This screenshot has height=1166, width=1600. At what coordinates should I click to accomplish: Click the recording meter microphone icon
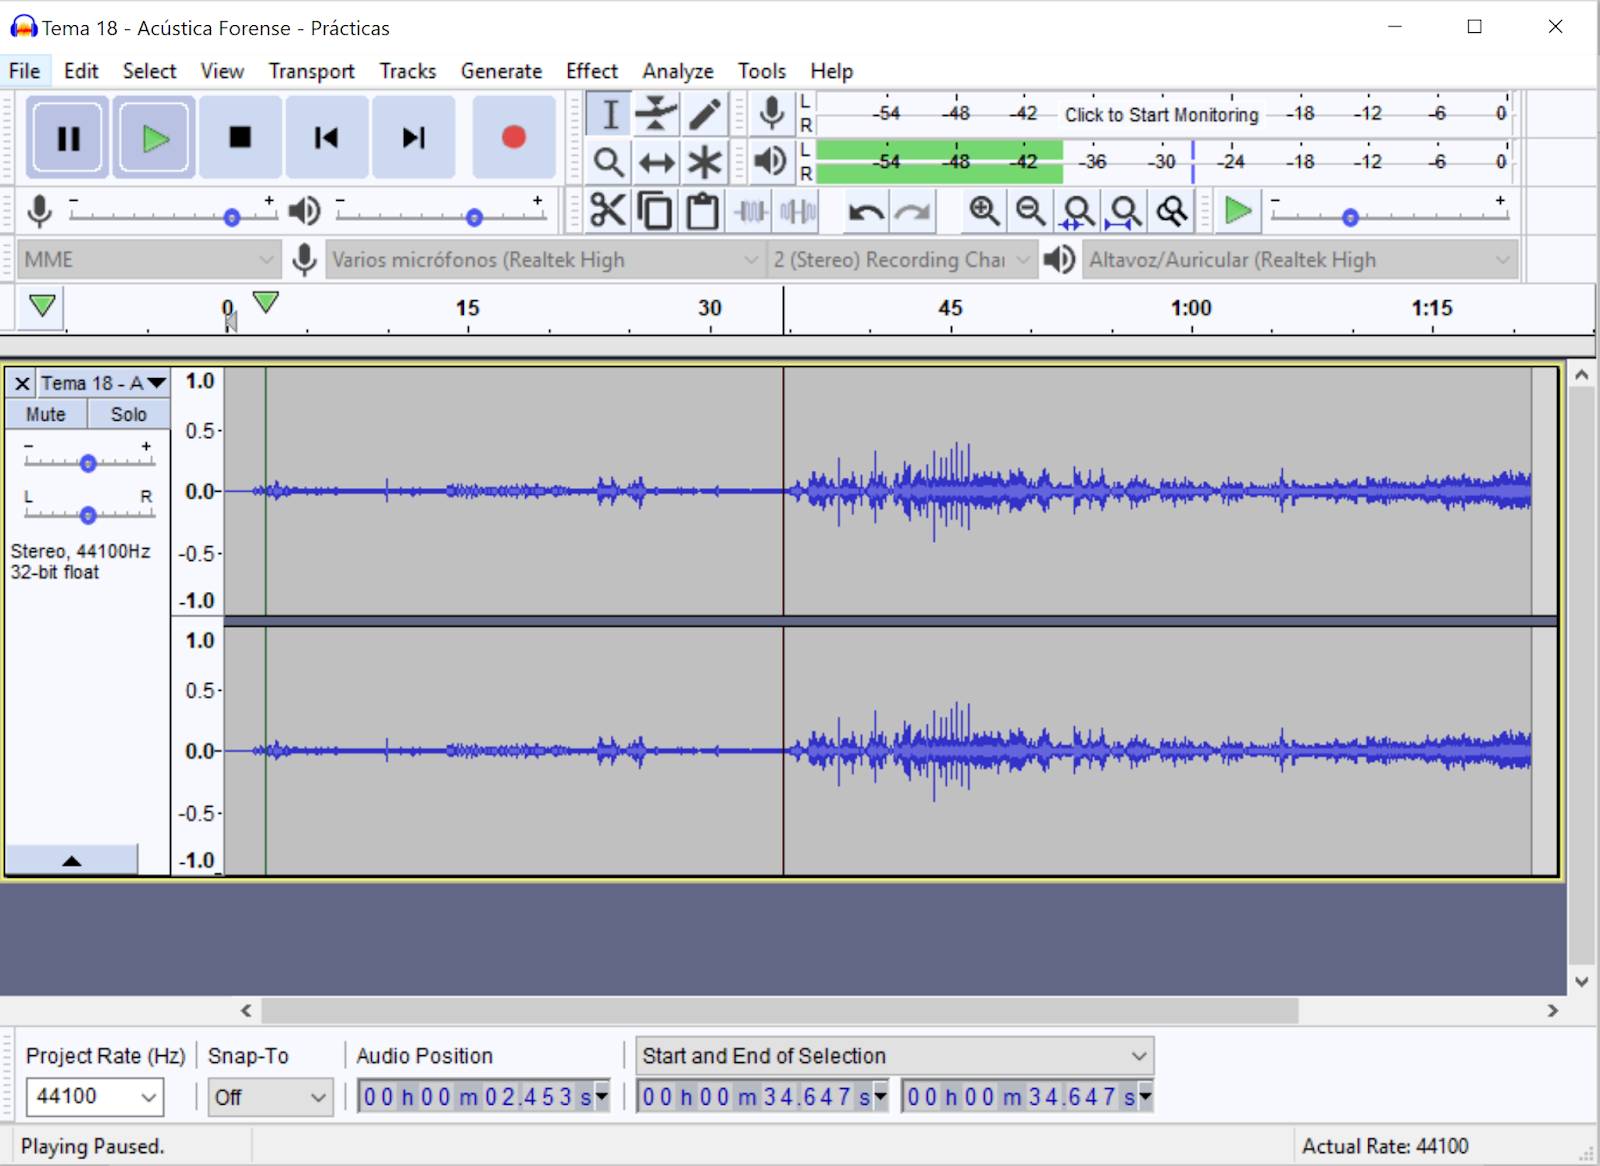[771, 114]
